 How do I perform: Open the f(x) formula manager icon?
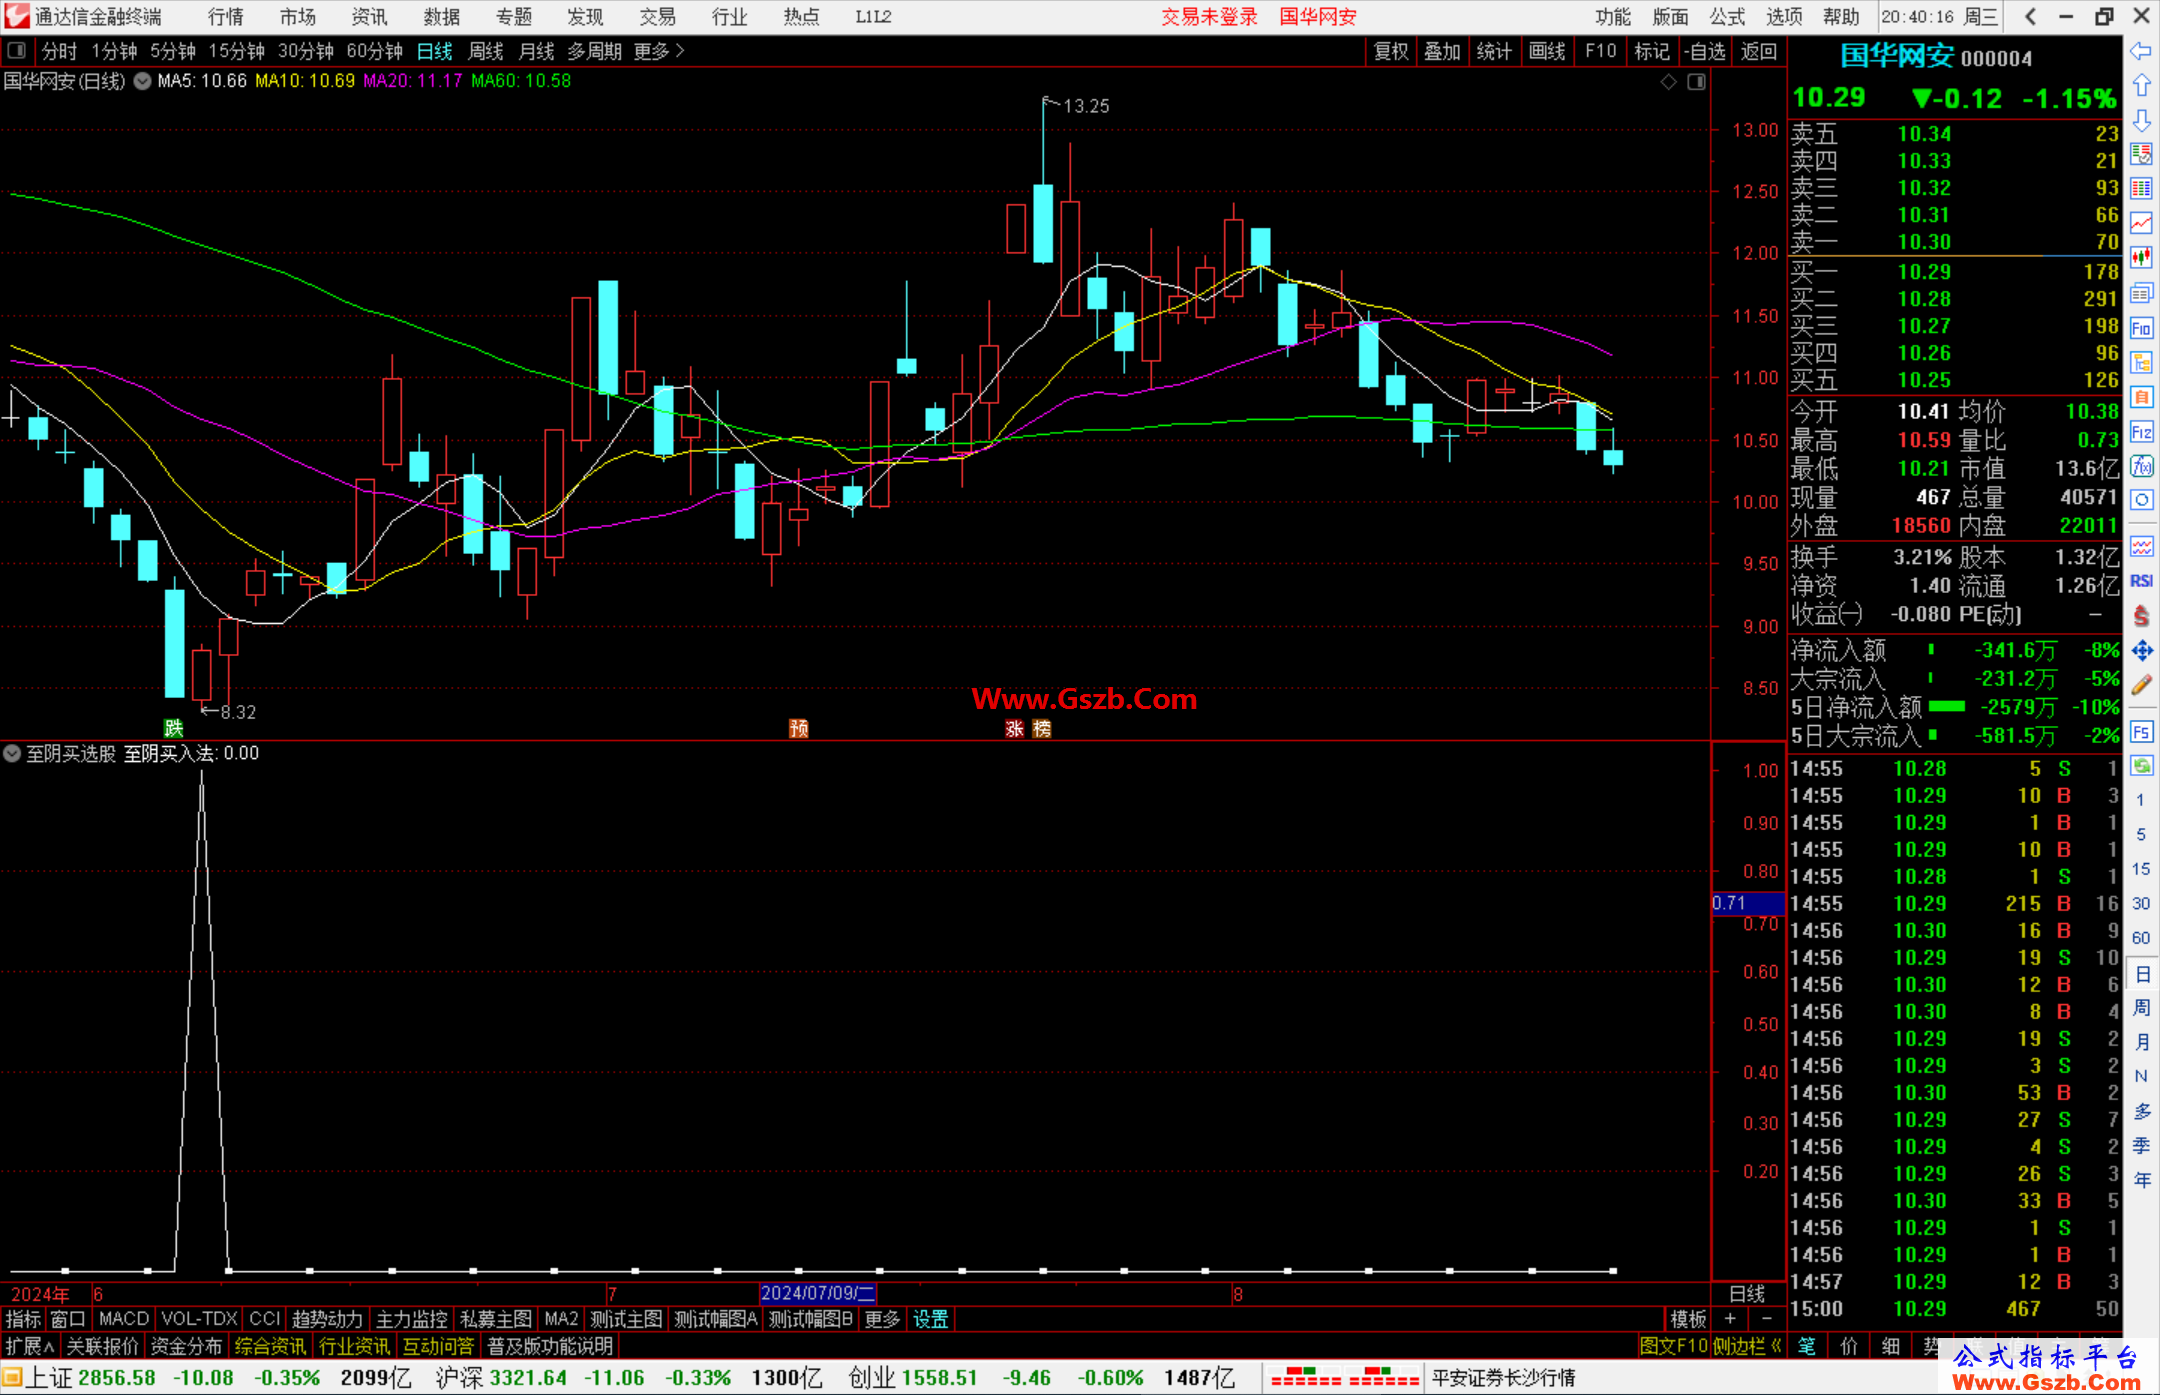pos(2141,466)
